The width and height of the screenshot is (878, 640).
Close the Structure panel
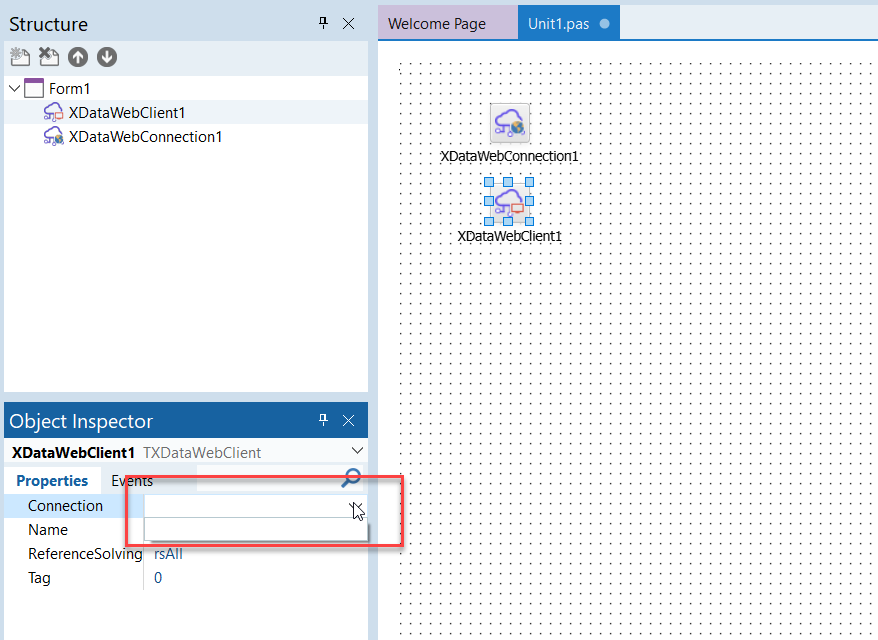click(x=348, y=24)
